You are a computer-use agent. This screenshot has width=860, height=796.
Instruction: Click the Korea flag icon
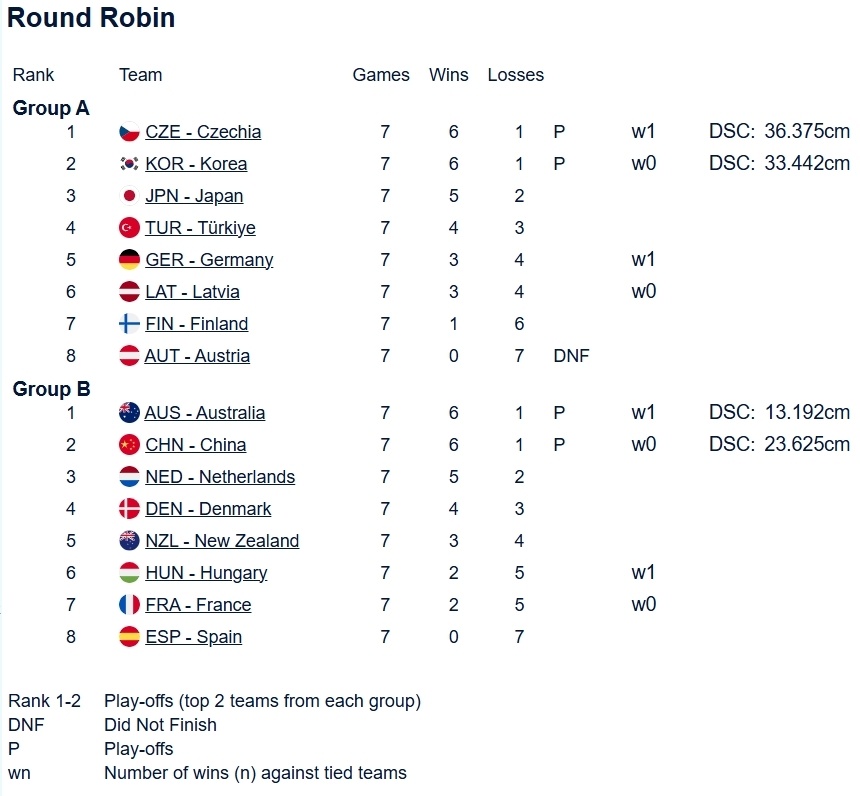[x=129, y=164]
